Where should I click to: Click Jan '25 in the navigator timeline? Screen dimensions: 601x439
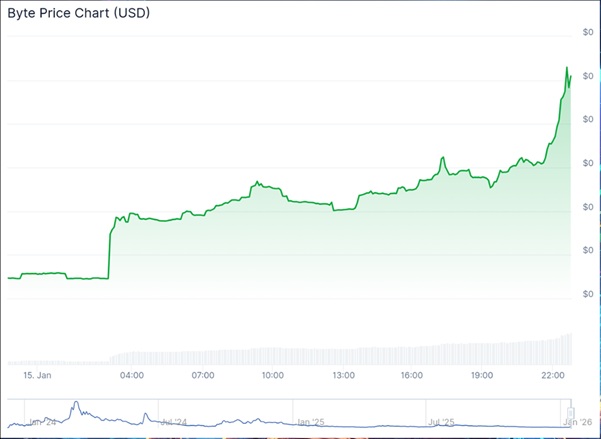309,422
